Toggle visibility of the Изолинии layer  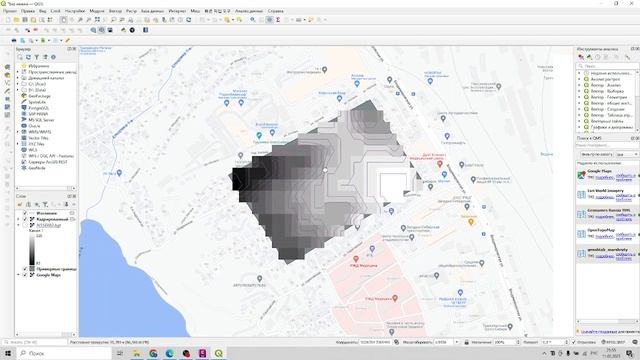(25, 213)
